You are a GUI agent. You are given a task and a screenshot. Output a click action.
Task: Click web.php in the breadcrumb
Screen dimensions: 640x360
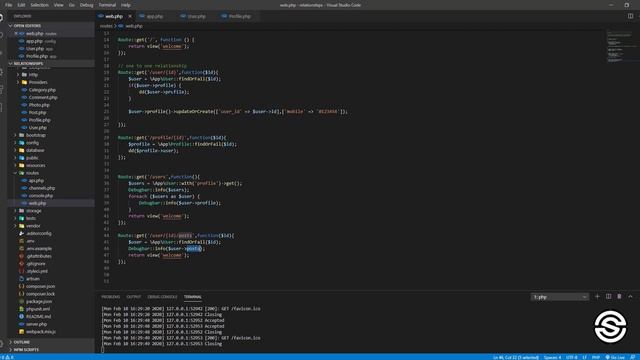pyautogui.click(x=134, y=26)
